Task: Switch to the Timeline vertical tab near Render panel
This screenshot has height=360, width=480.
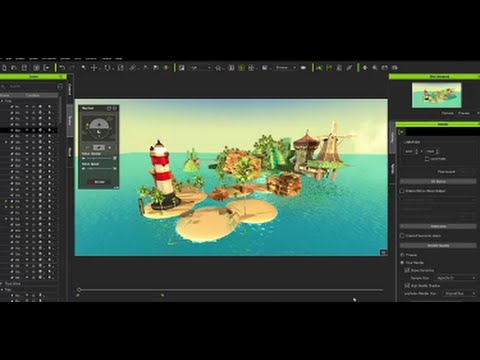Action: (393, 168)
